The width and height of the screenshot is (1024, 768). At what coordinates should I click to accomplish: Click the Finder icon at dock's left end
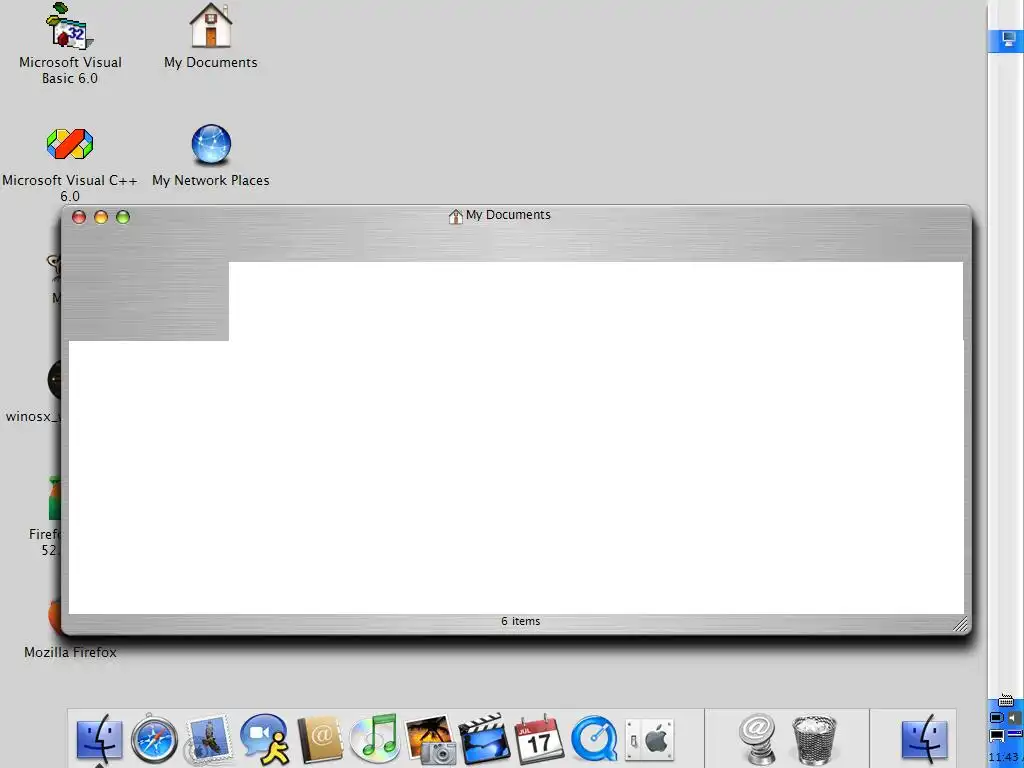pos(99,739)
